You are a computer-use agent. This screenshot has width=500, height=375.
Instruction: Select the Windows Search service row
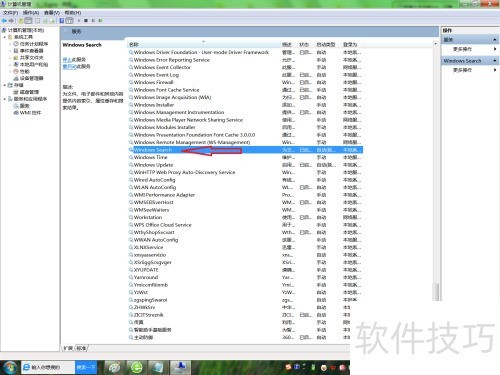click(x=245, y=150)
